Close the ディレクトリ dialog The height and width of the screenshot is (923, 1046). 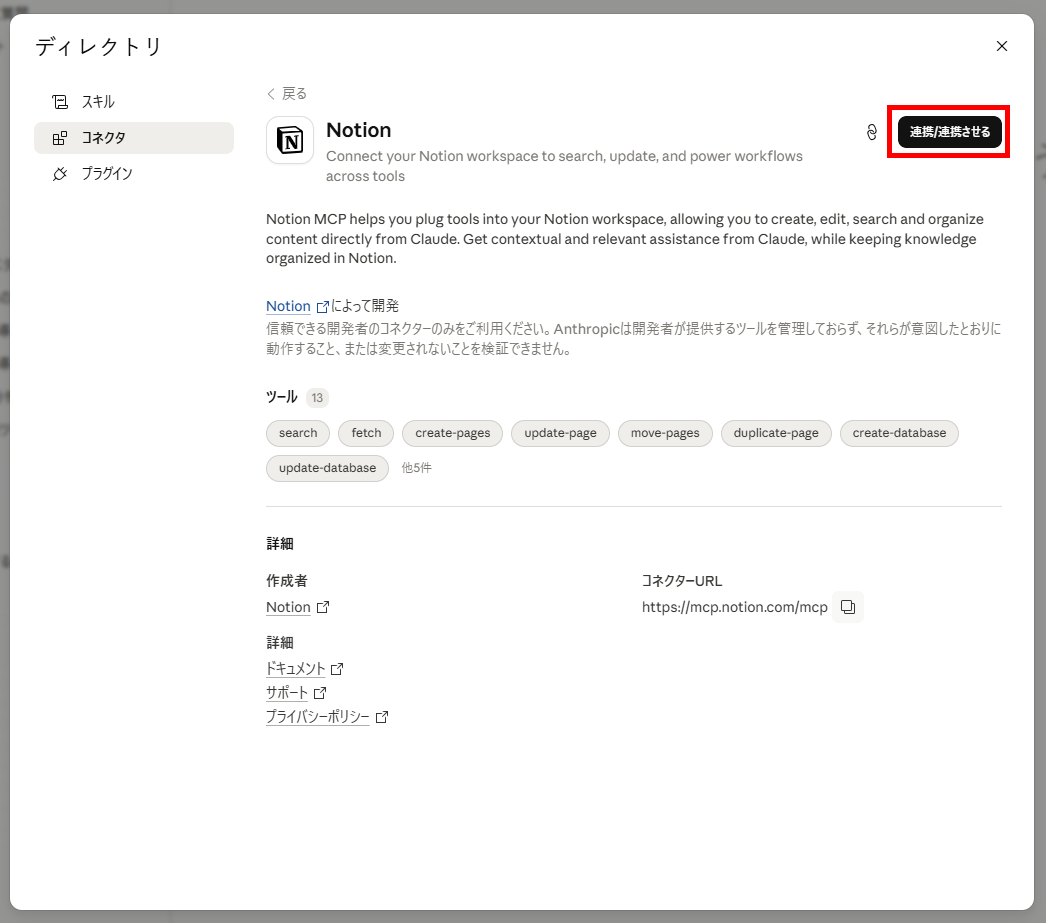pyautogui.click(x=1001, y=46)
